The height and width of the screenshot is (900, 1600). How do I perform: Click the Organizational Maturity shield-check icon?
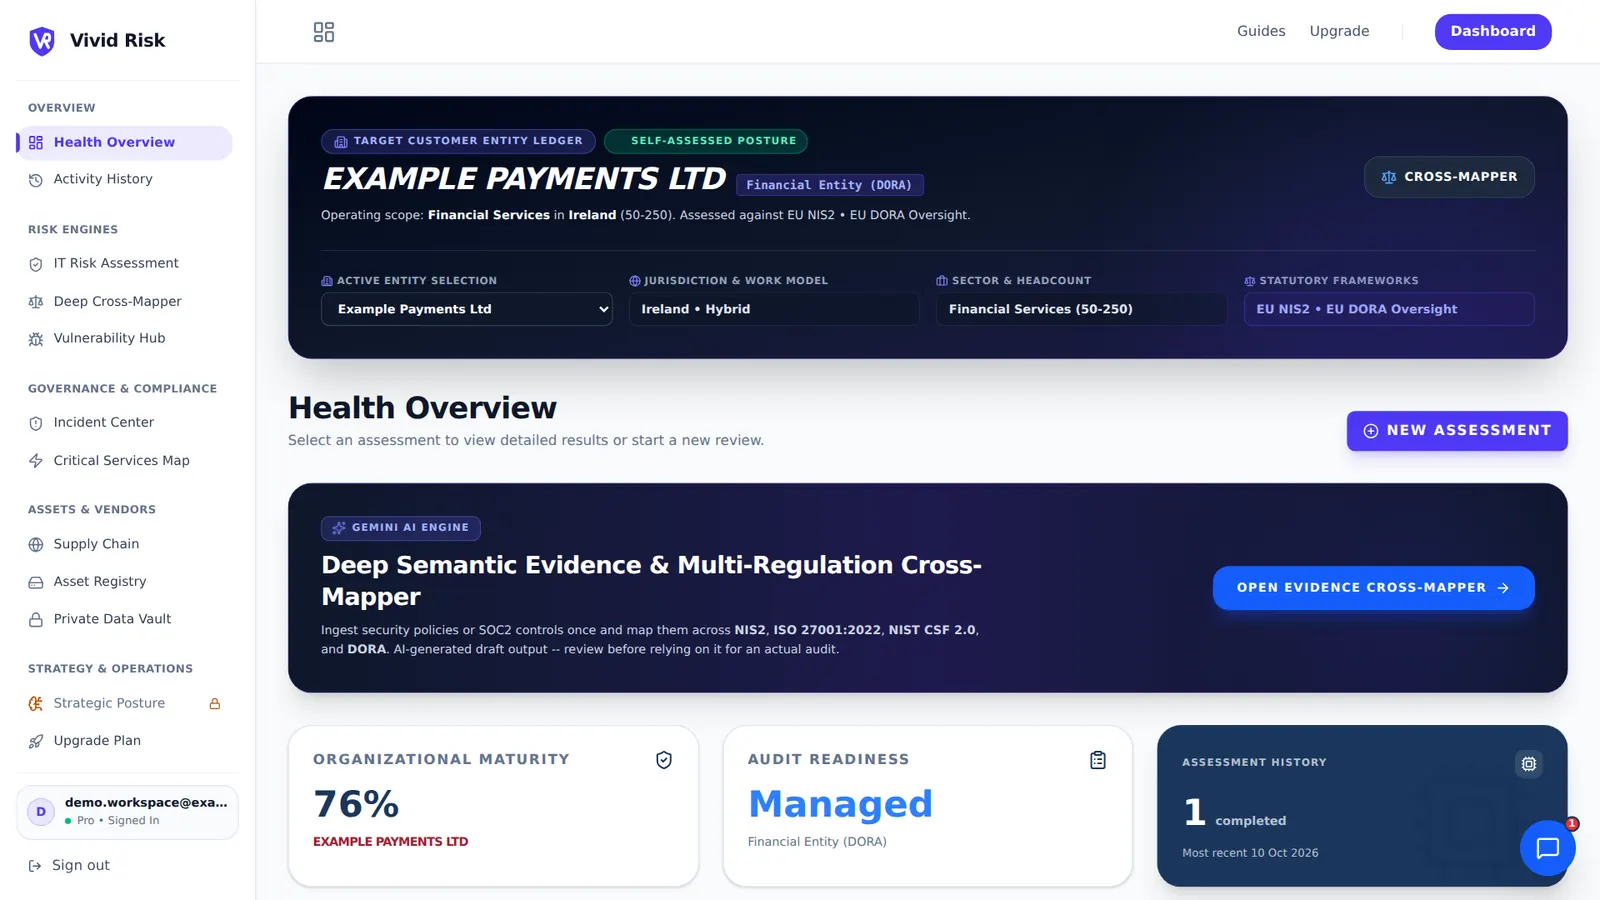(x=664, y=761)
